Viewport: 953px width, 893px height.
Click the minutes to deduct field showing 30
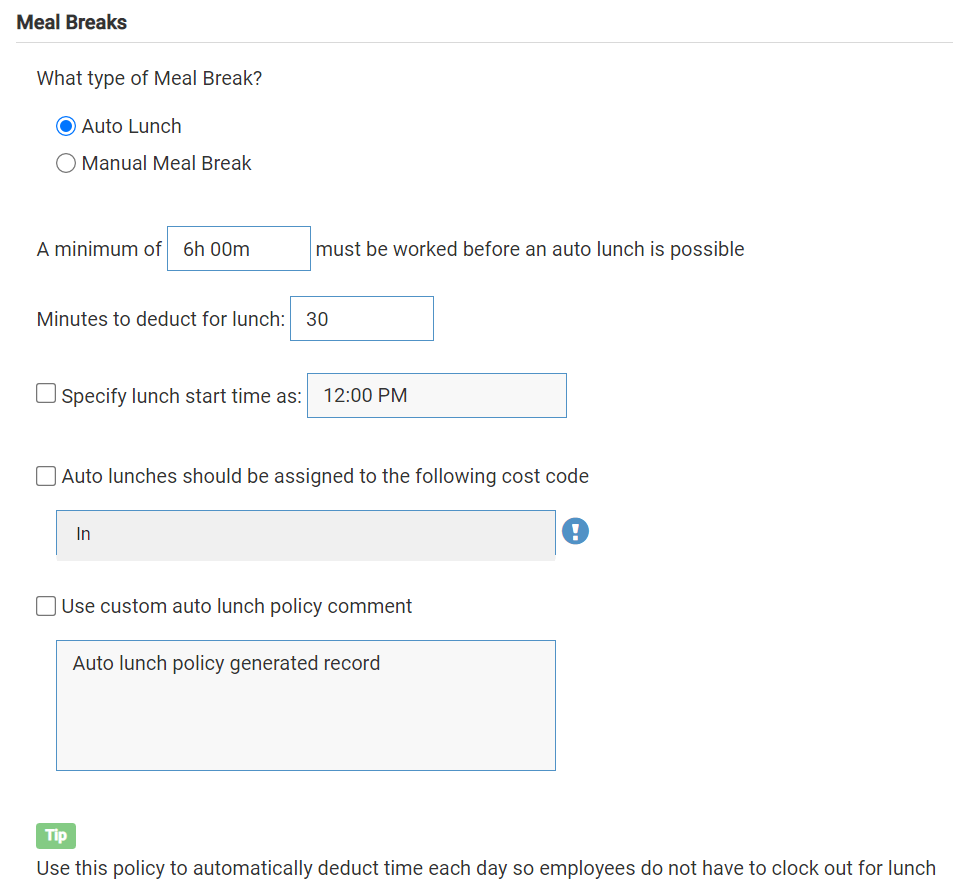point(361,319)
